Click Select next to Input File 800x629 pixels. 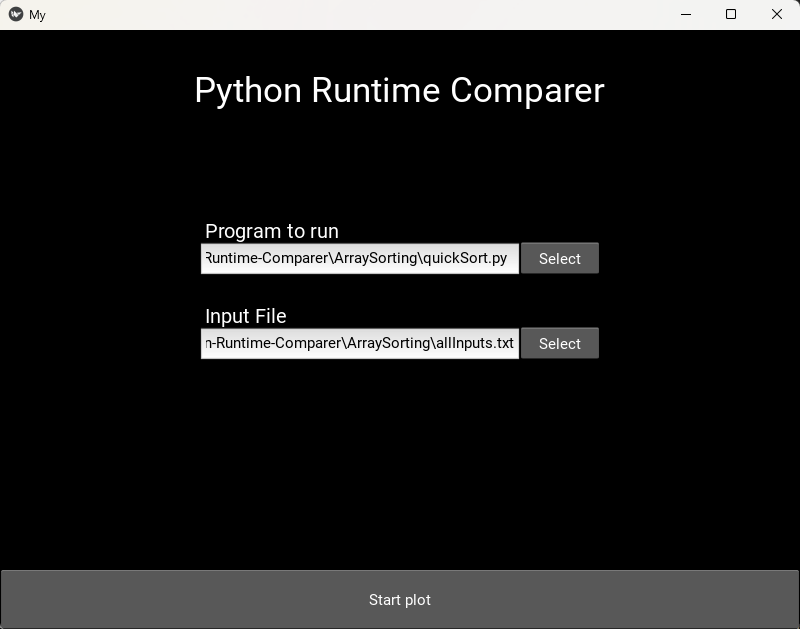coord(559,343)
